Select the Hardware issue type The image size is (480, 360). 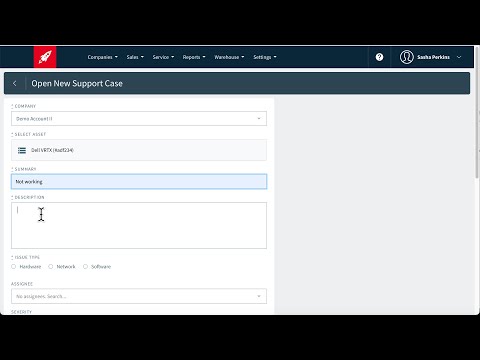pyautogui.click(x=14, y=266)
